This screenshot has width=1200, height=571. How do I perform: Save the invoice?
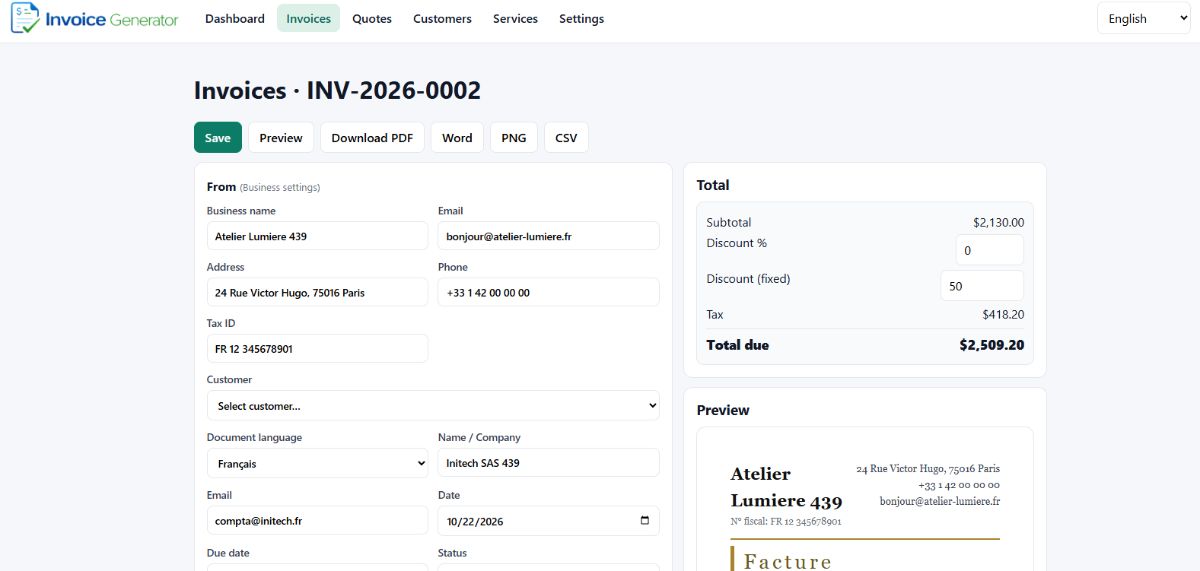pos(218,138)
